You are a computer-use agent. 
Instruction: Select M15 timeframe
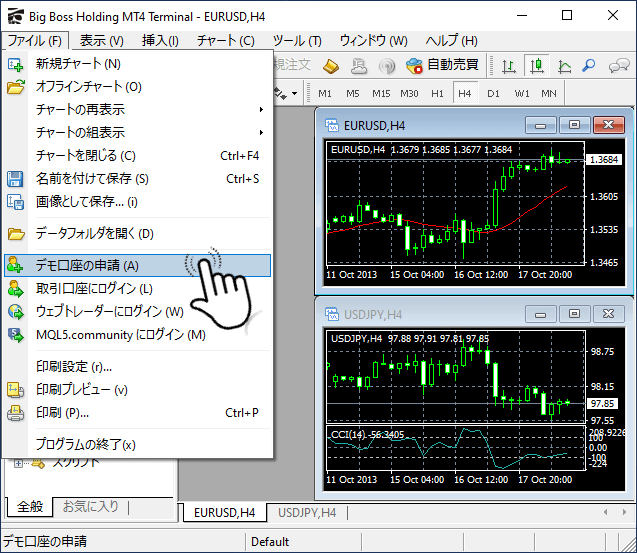[x=381, y=94]
